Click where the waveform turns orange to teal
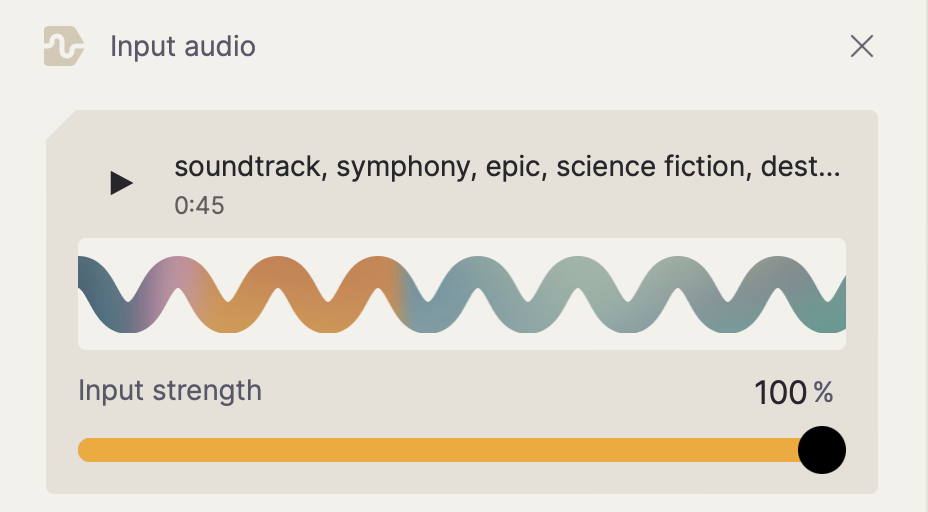 [x=404, y=290]
